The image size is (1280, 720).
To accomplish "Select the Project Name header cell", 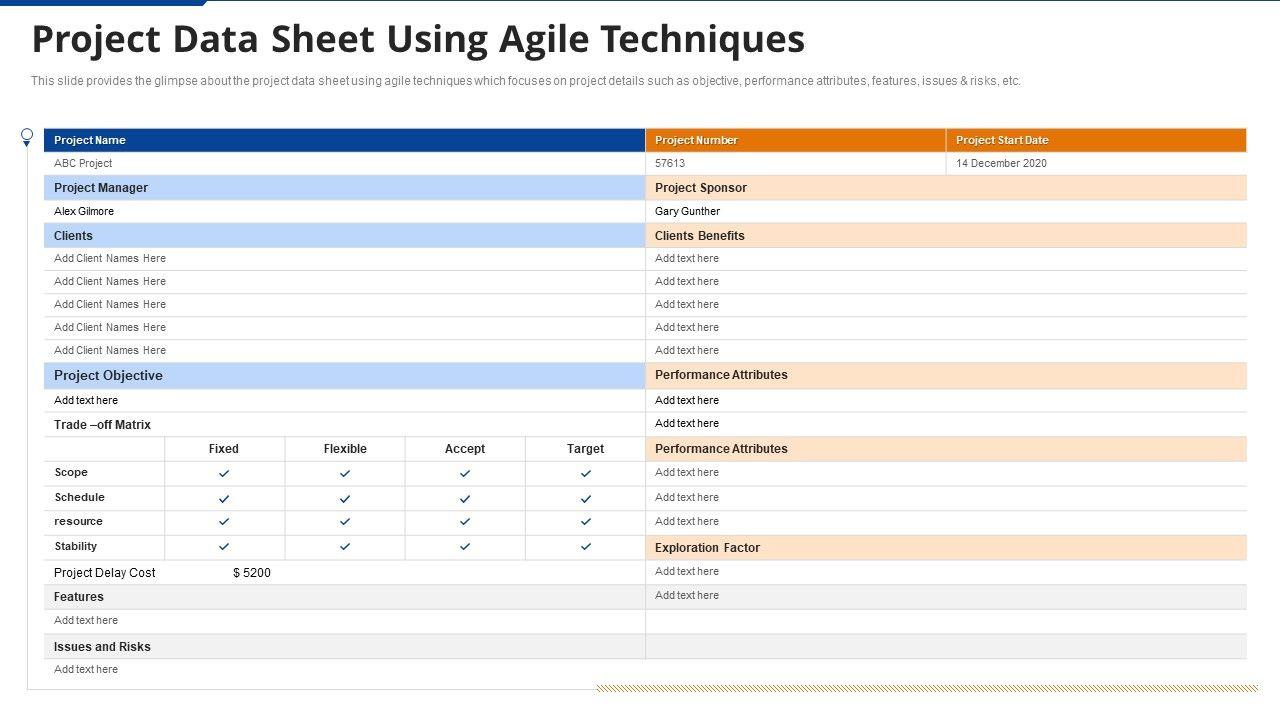I will coord(90,140).
